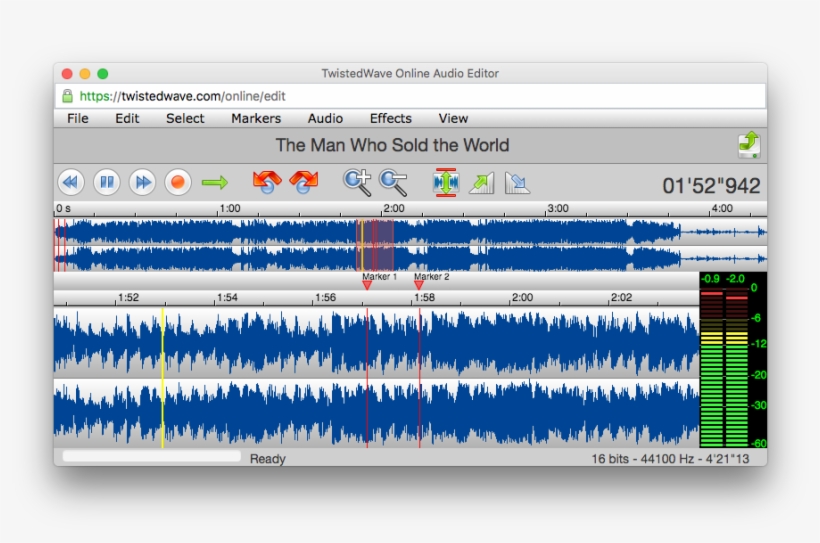This screenshot has width=820, height=543.
Task: Click the 2:02 mark on detail ruler
Action: click(621, 297)
